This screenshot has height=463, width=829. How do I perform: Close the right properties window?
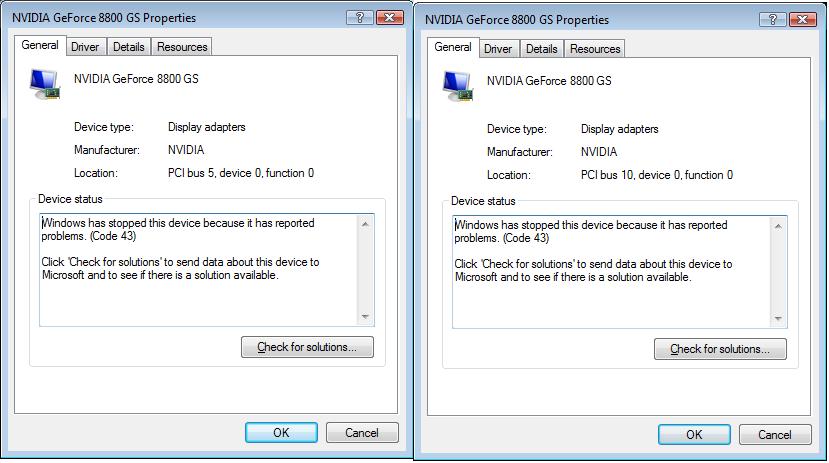pyautogui.click(x=803, y=20)
